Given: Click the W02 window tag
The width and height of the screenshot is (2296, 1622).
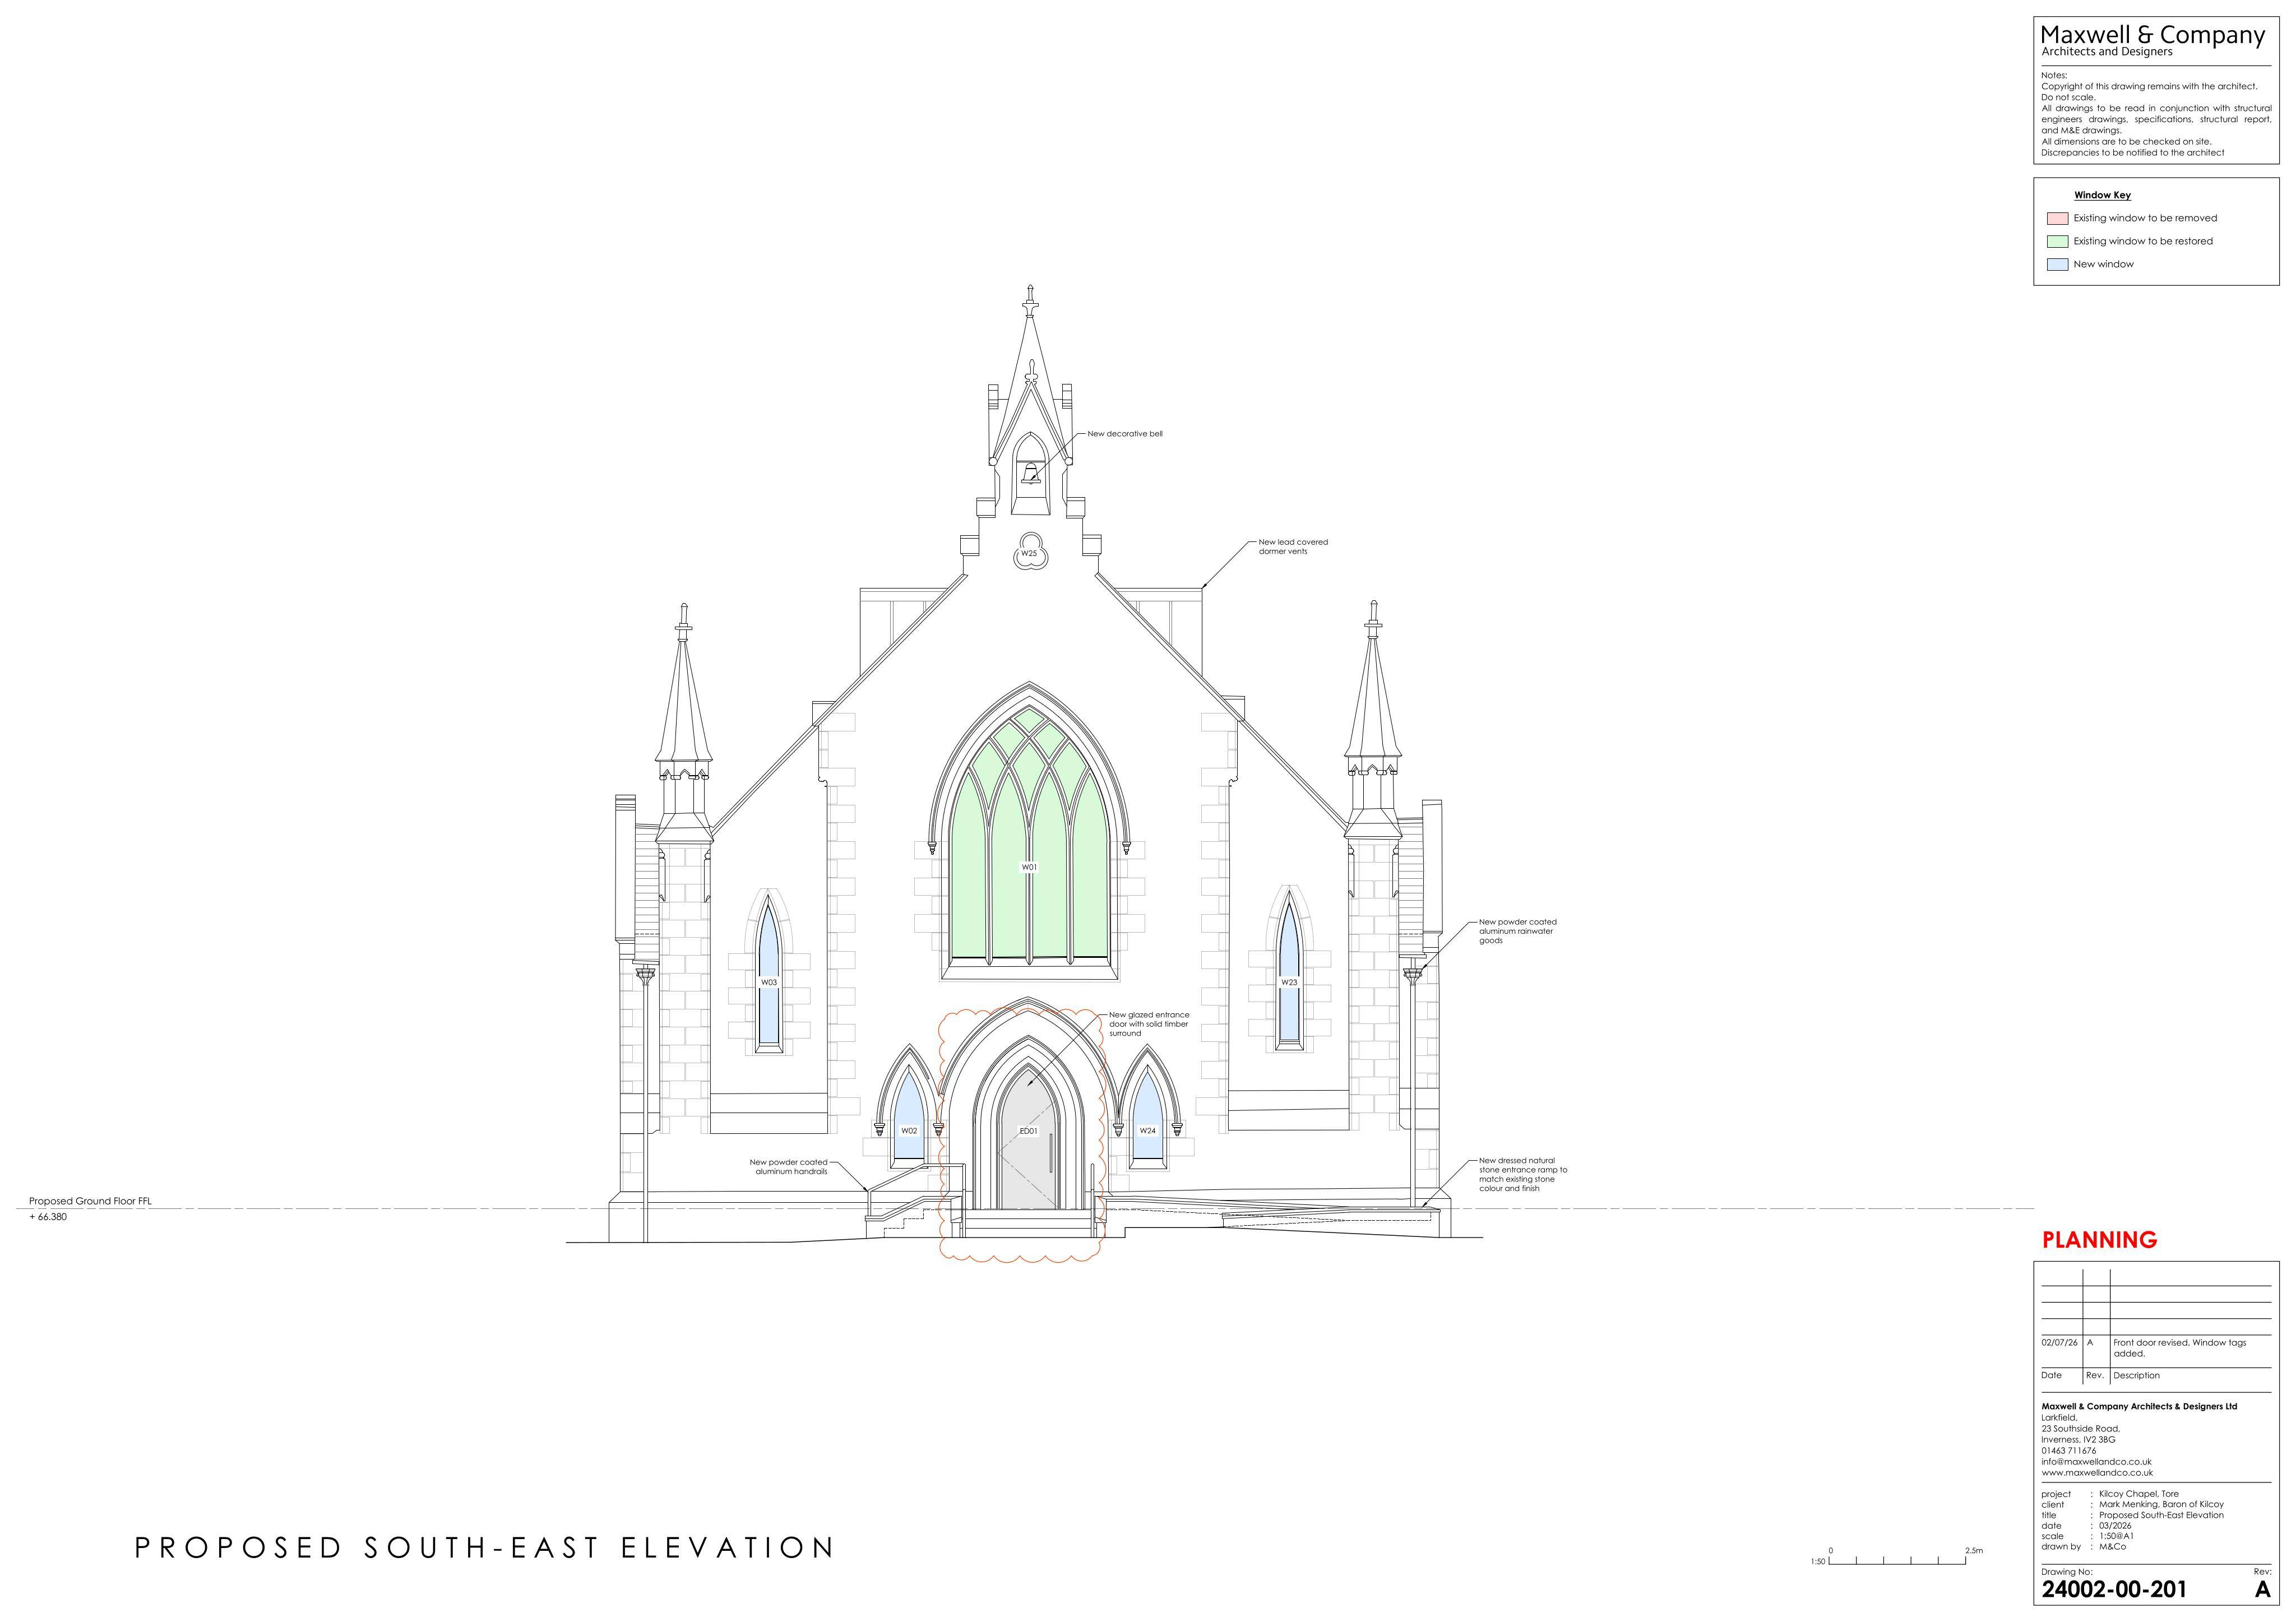Looking at the screenshot, I should (909, 1130).
